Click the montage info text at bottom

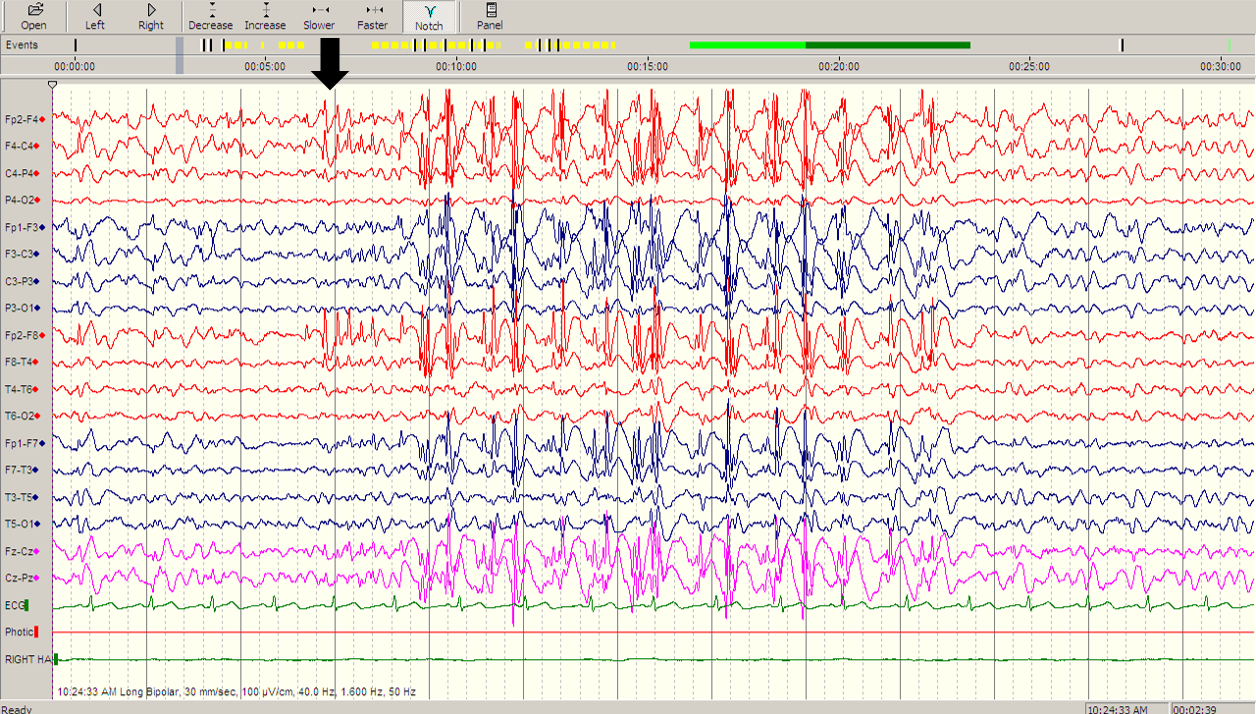point(236,691)
